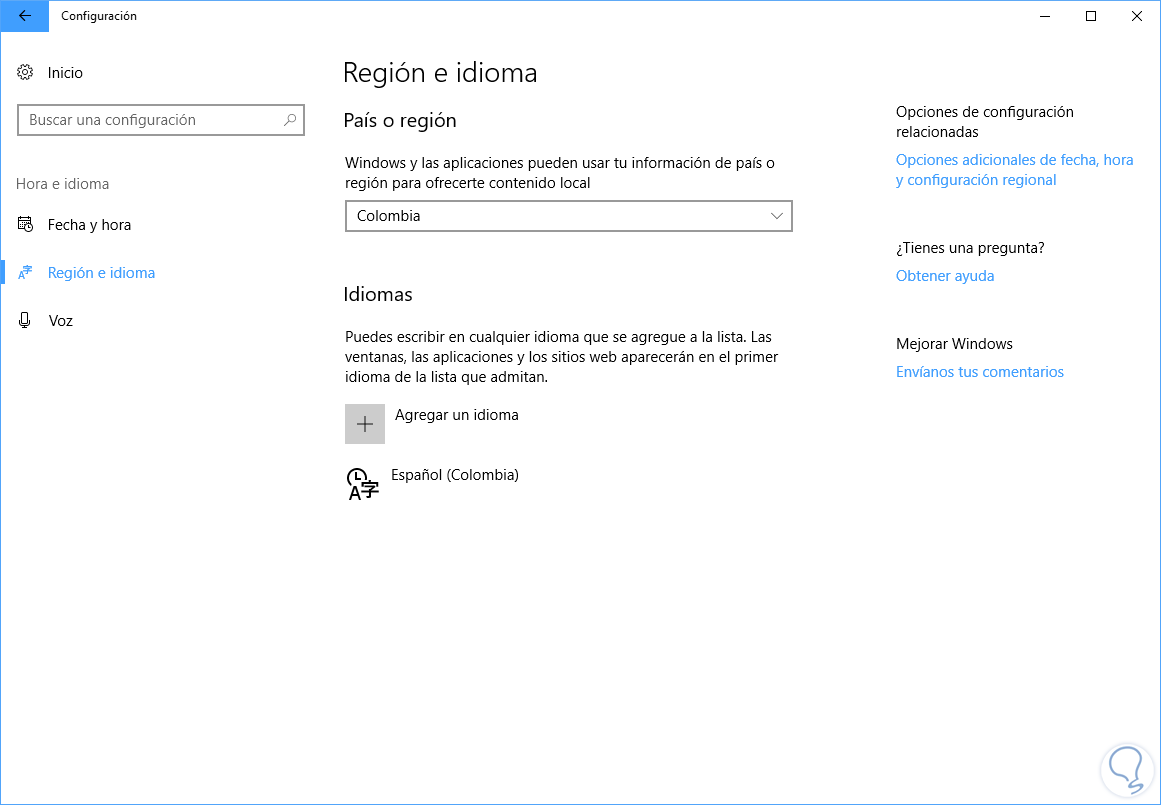Click the Configuración window title text
Image resolution: width=1161 pixels, height=805 pixels.
[98, 16]
